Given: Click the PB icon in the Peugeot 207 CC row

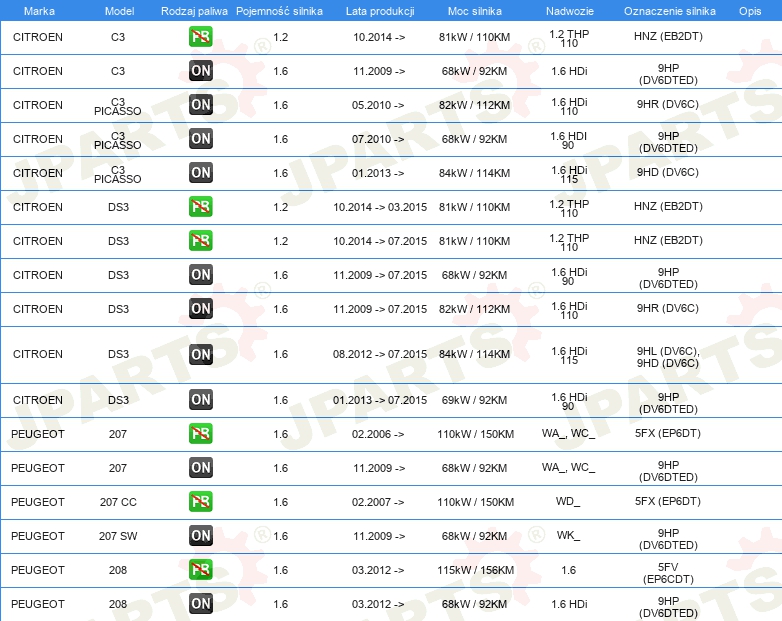Looking at the screenshot, I should click(x=200, y=501).
